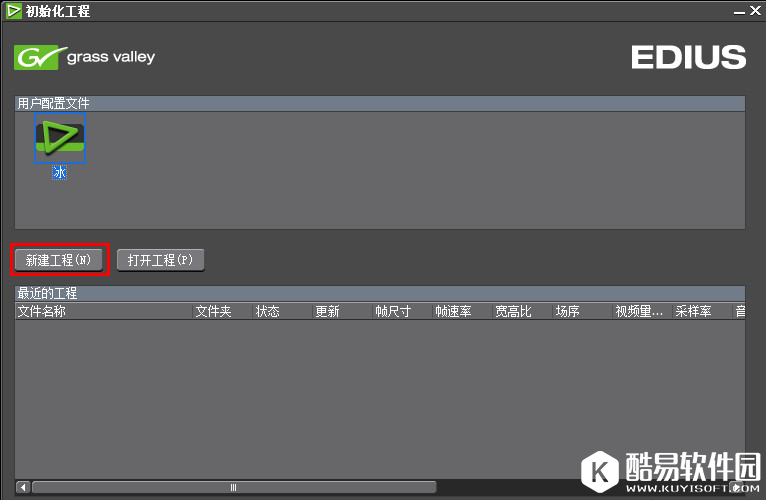Minimize the 初始化工程 window
The image size is (766, 500).
[739, 11]
